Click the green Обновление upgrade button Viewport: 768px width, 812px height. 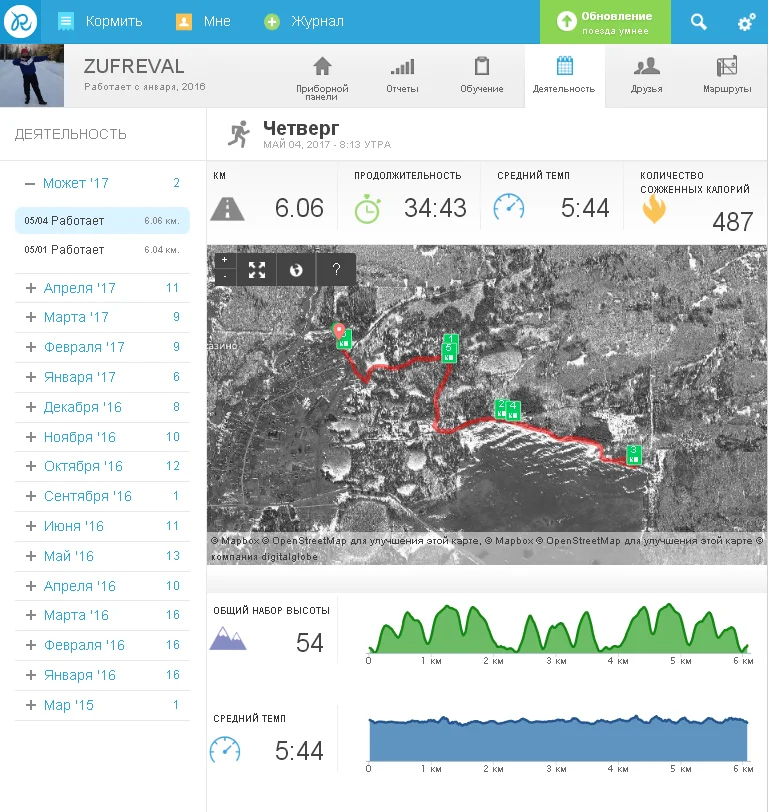pyautogui.click(x=605, y=22)
